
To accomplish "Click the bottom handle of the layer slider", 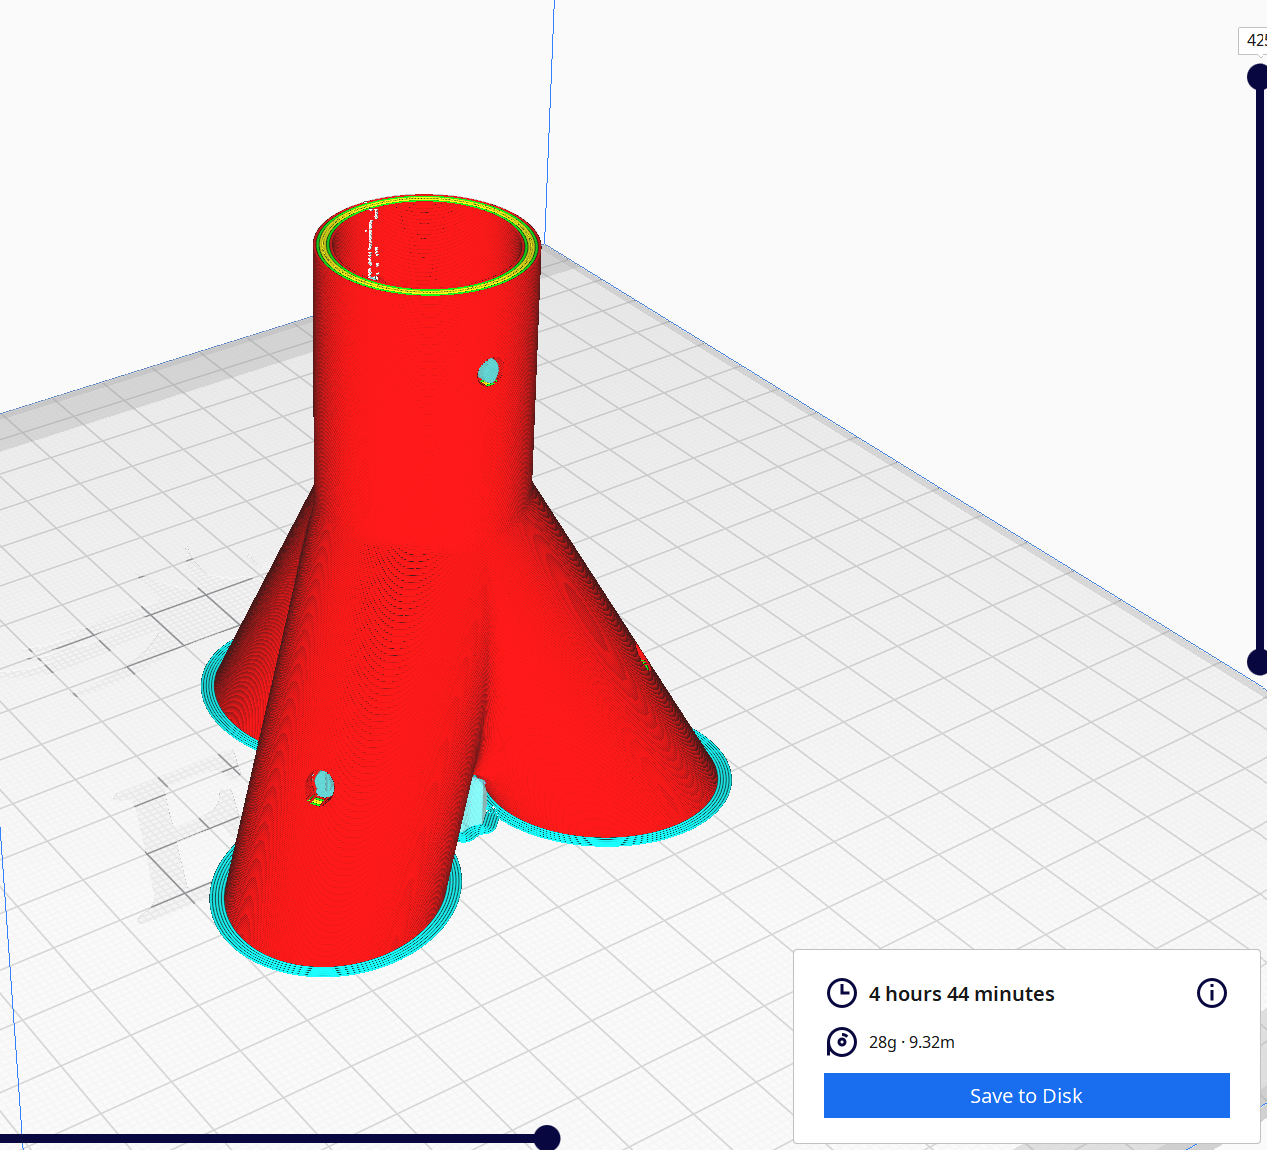I will pyautogui.click(x=1256, y=663).
